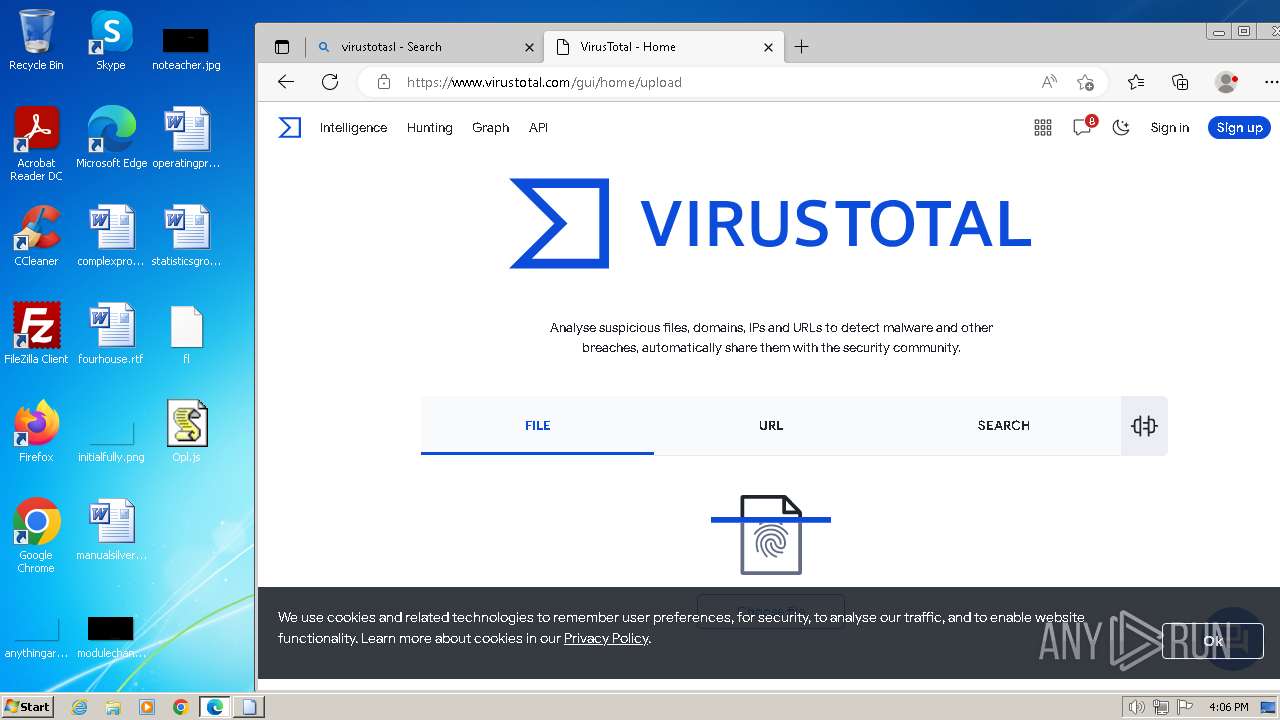
Task: Open Edge Collections button
Action: 1180,82
